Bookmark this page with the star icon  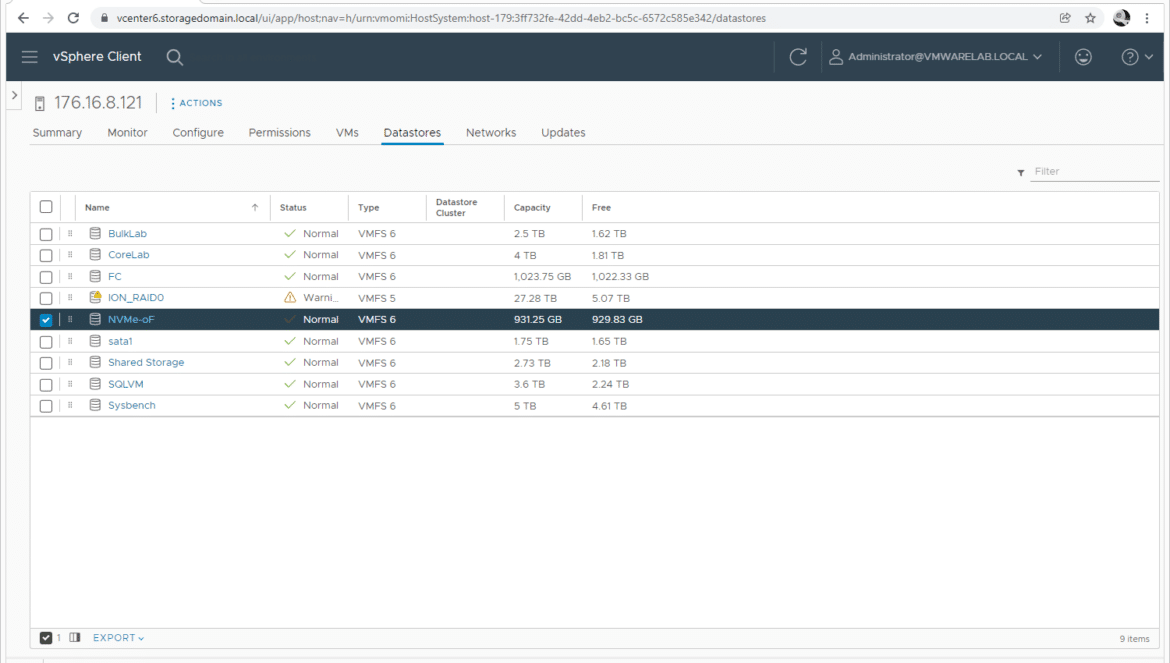(x=1090, y=18)
